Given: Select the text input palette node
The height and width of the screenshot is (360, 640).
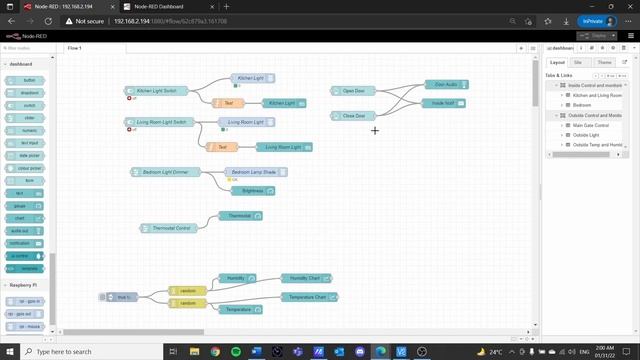Looking at the screenshot, I should tap(25, 143).
